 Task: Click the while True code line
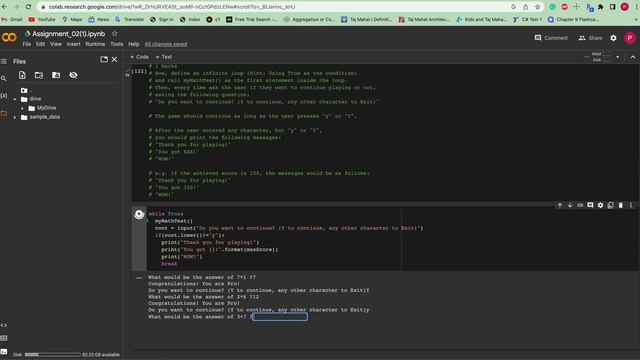pyautogui.click(x=166, y=213)
